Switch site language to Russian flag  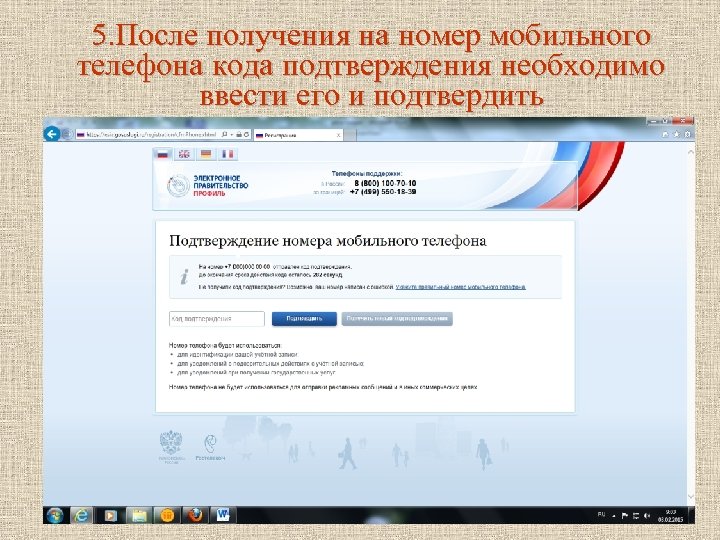pyautogui.click(x=163, y=154)
